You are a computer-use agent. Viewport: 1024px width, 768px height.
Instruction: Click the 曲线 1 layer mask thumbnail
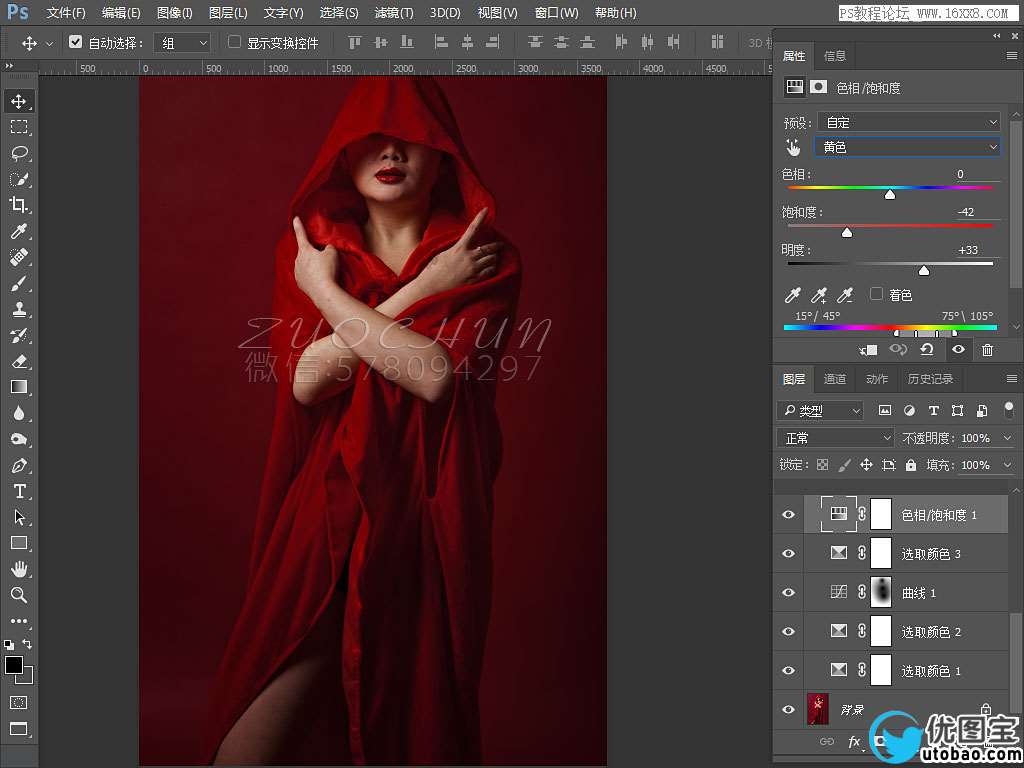point(881,592)
